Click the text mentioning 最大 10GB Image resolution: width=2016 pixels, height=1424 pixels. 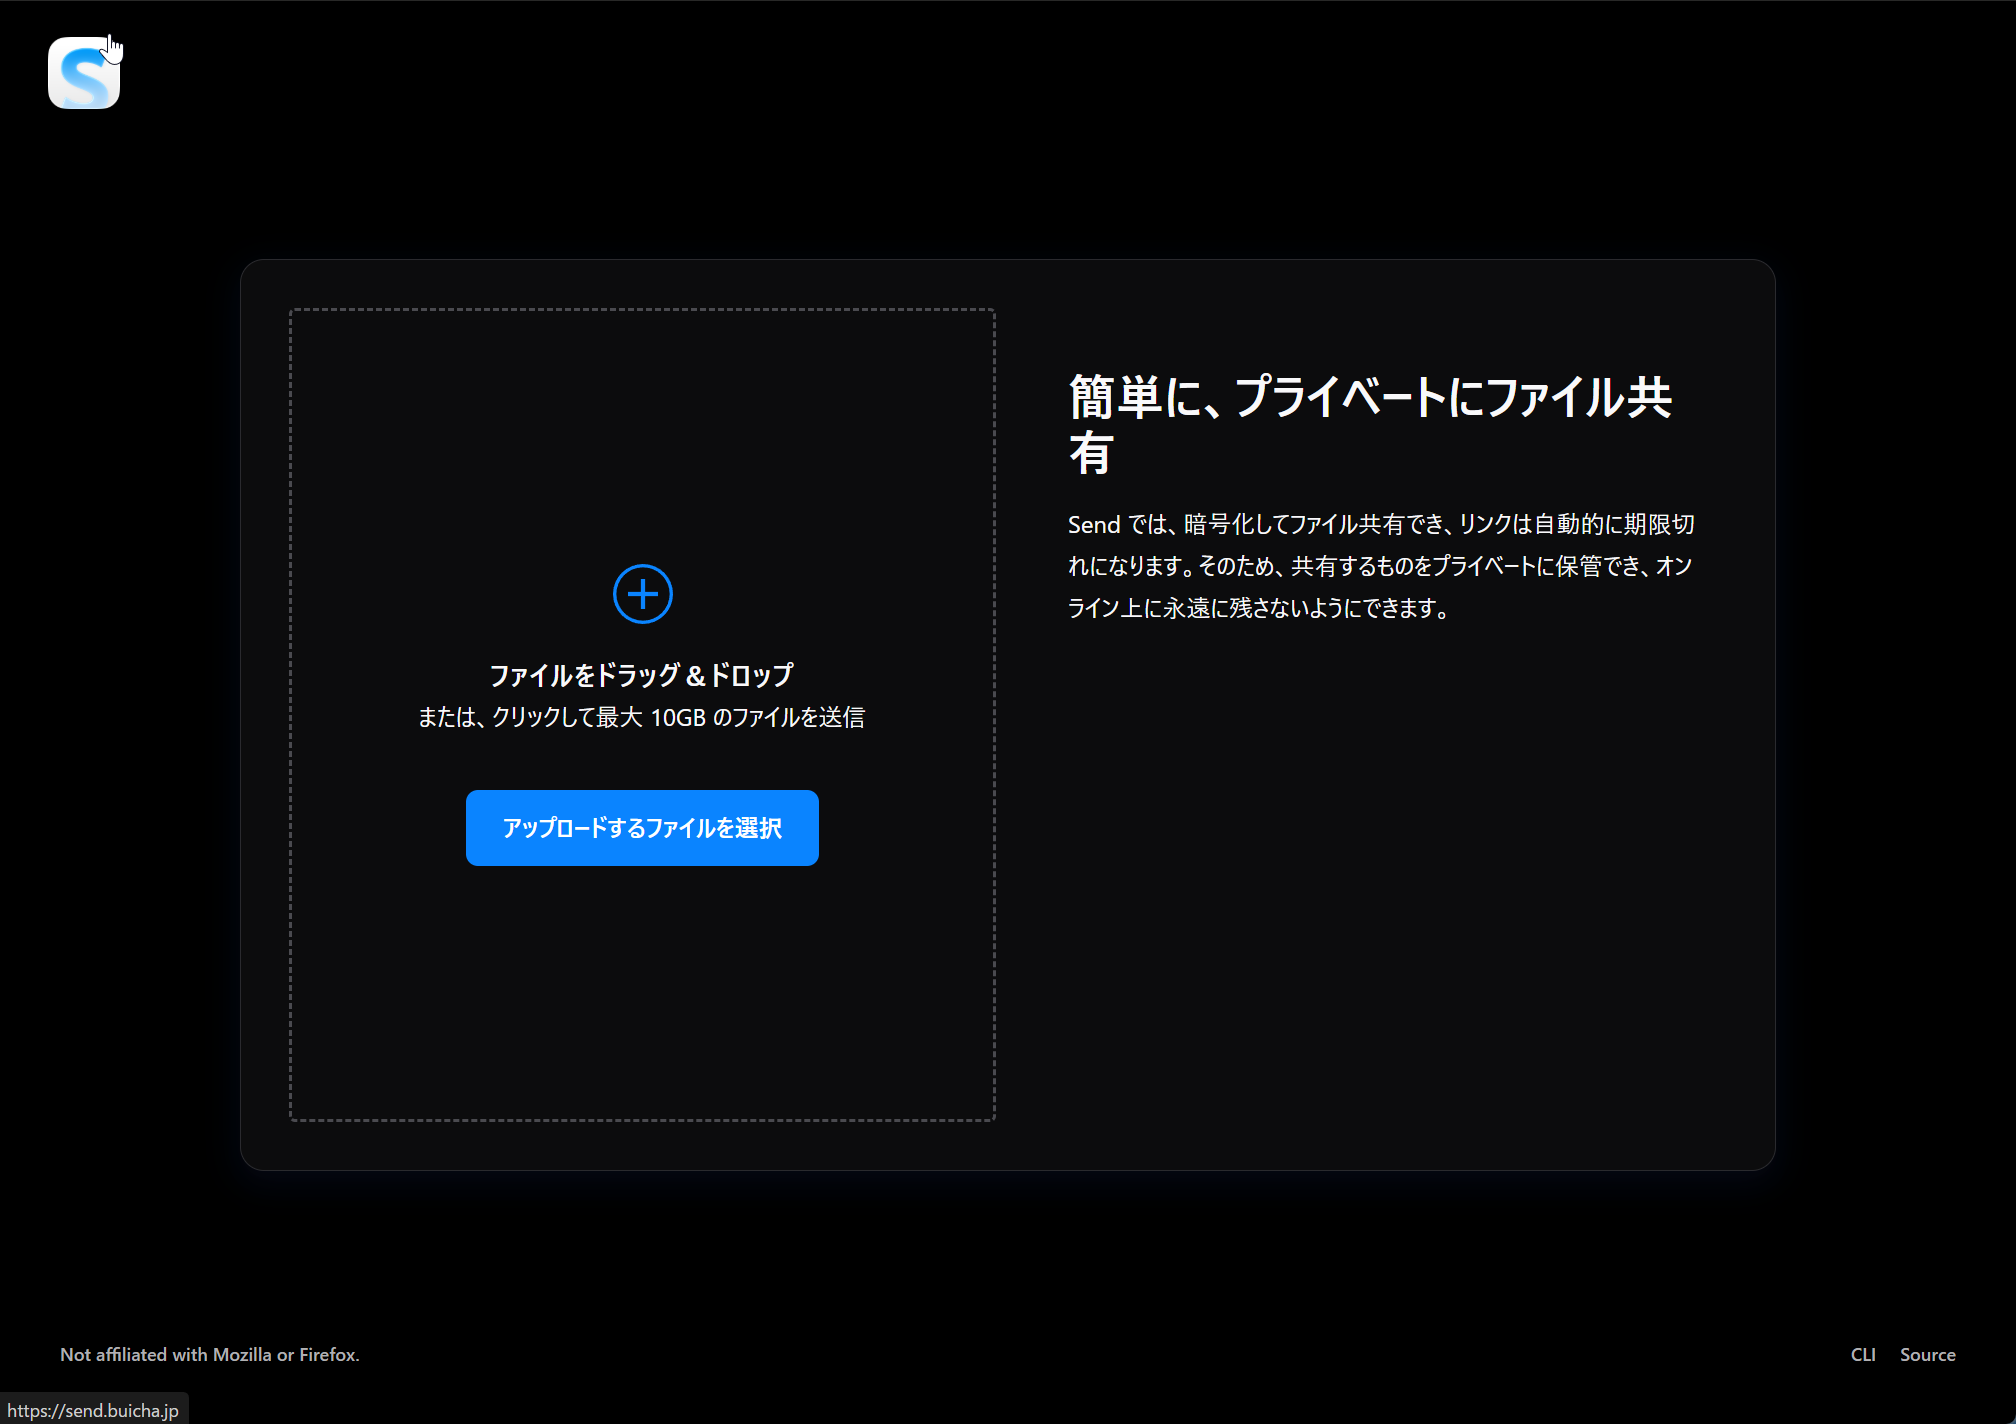pos(641,717)
